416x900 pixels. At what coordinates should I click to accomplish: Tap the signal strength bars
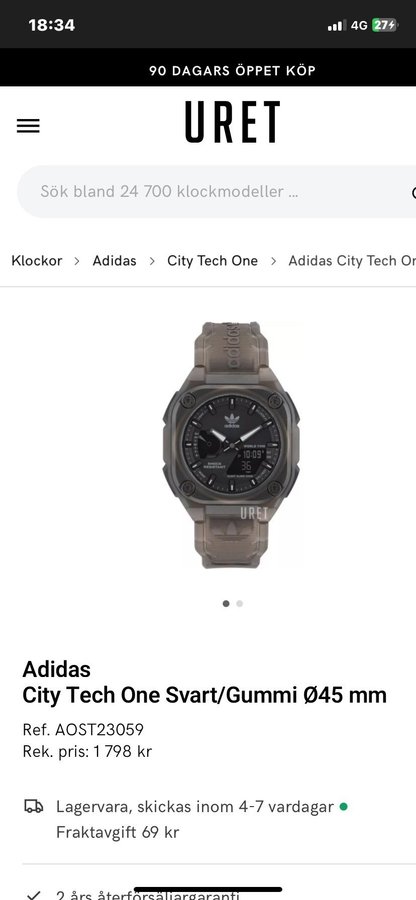pyautogui.click(x=336, y=25)
